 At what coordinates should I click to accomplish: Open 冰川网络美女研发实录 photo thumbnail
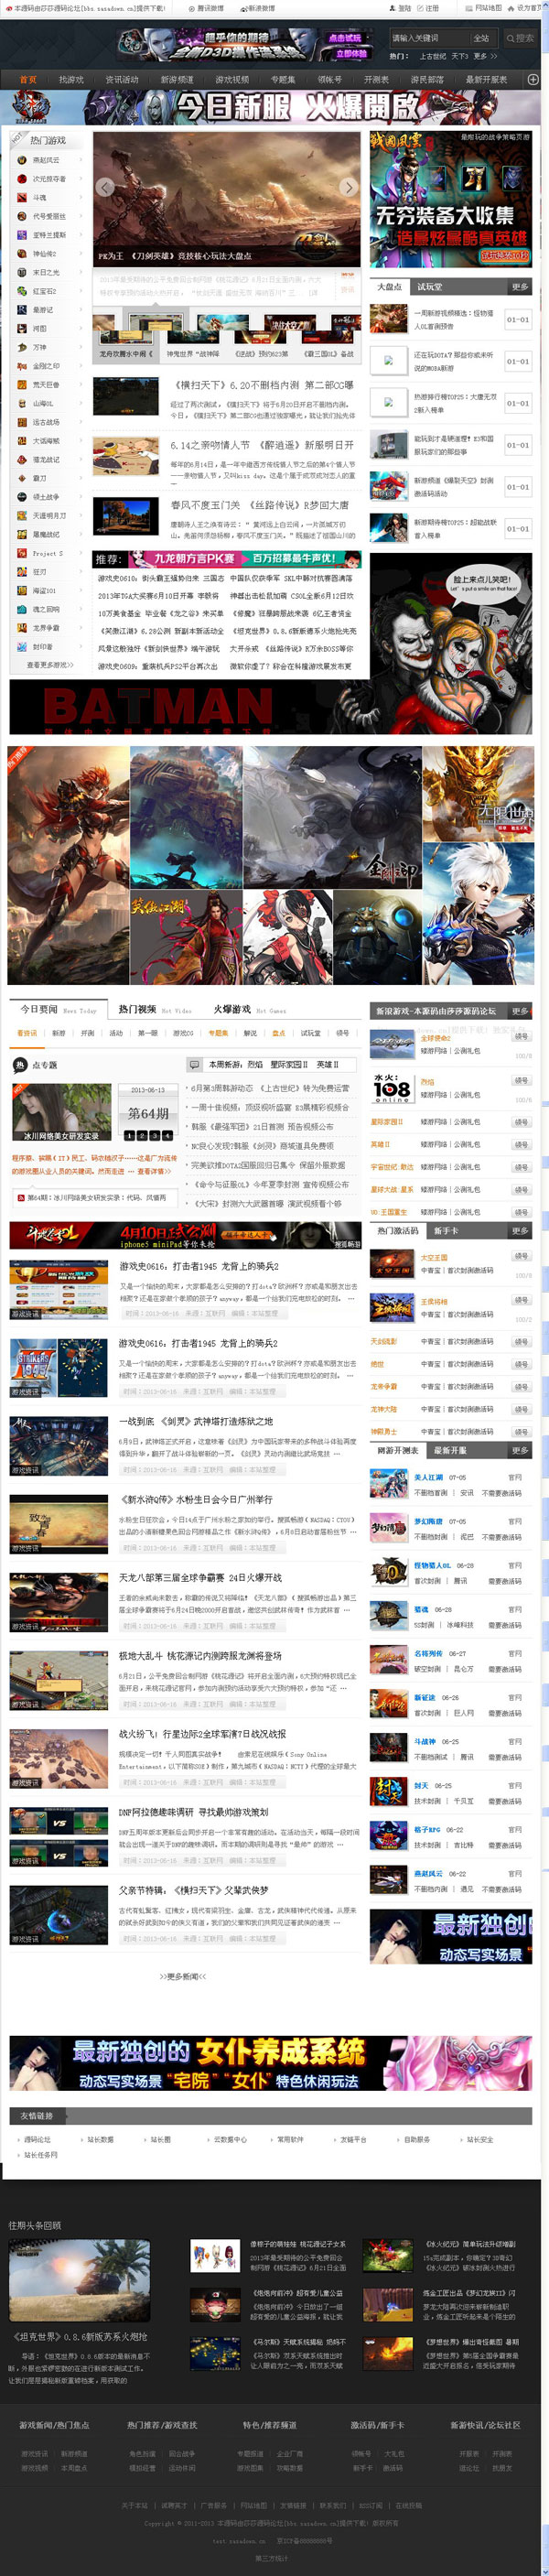coord(61,1111)
